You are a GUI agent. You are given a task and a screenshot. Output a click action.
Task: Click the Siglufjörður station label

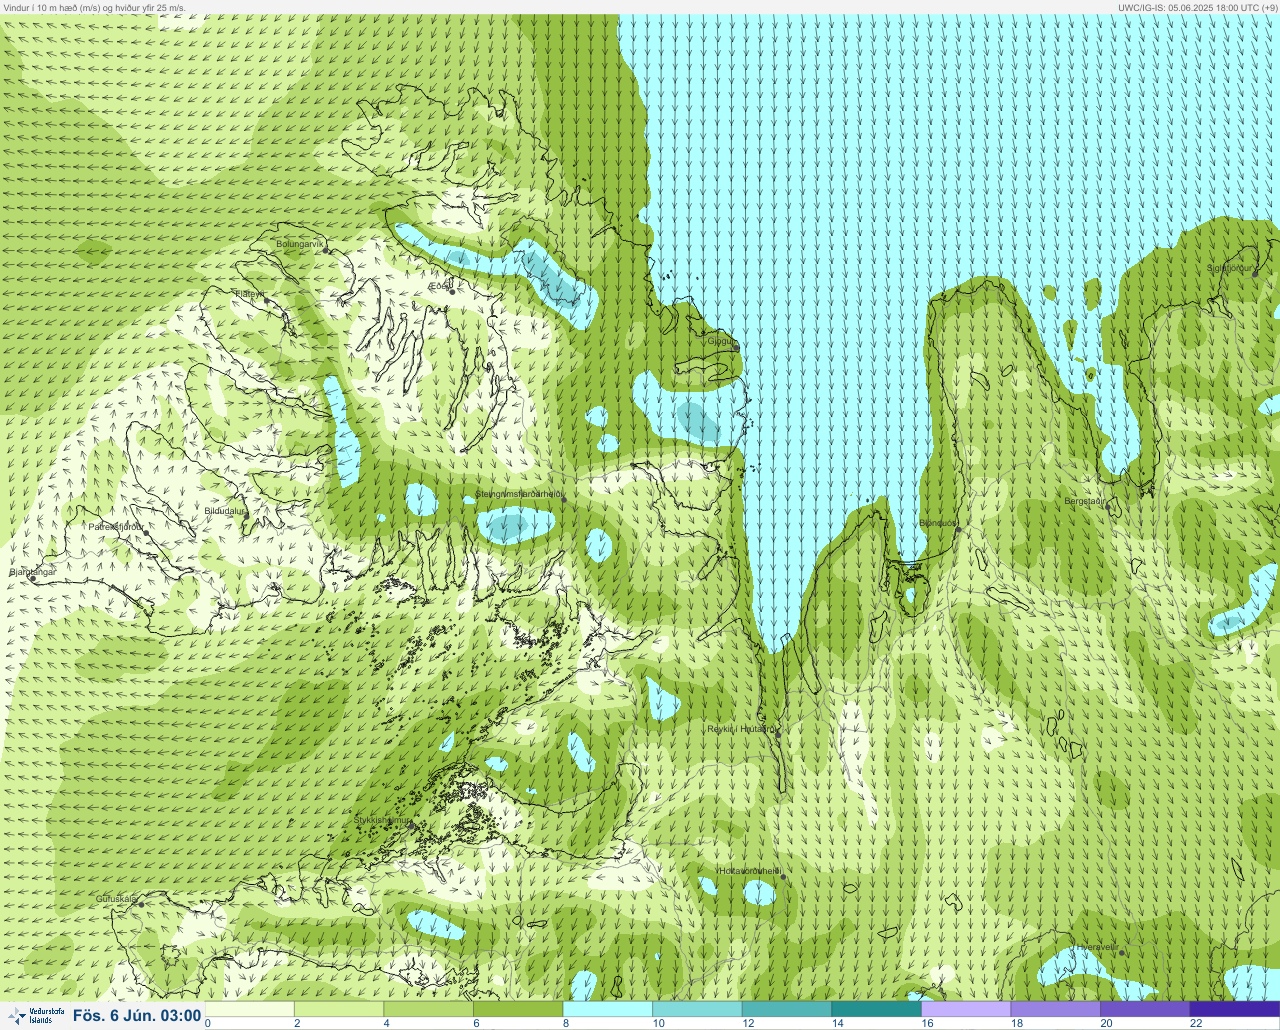[x=1231, y=268]
